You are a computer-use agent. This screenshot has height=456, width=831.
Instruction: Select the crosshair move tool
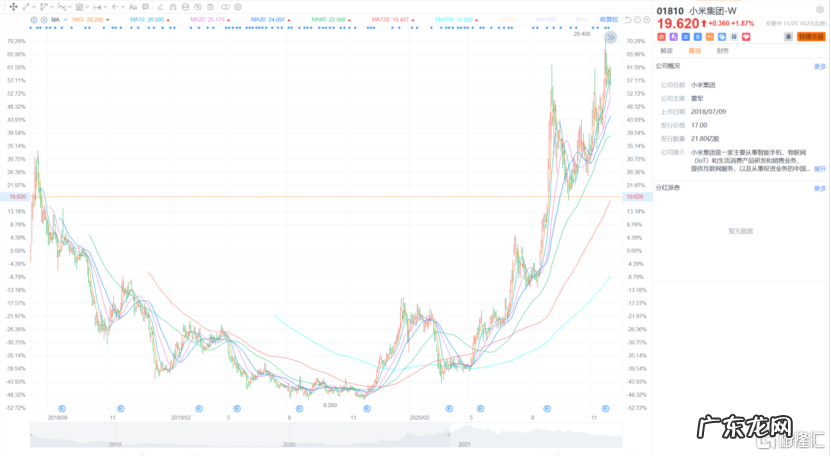(13, 7)
